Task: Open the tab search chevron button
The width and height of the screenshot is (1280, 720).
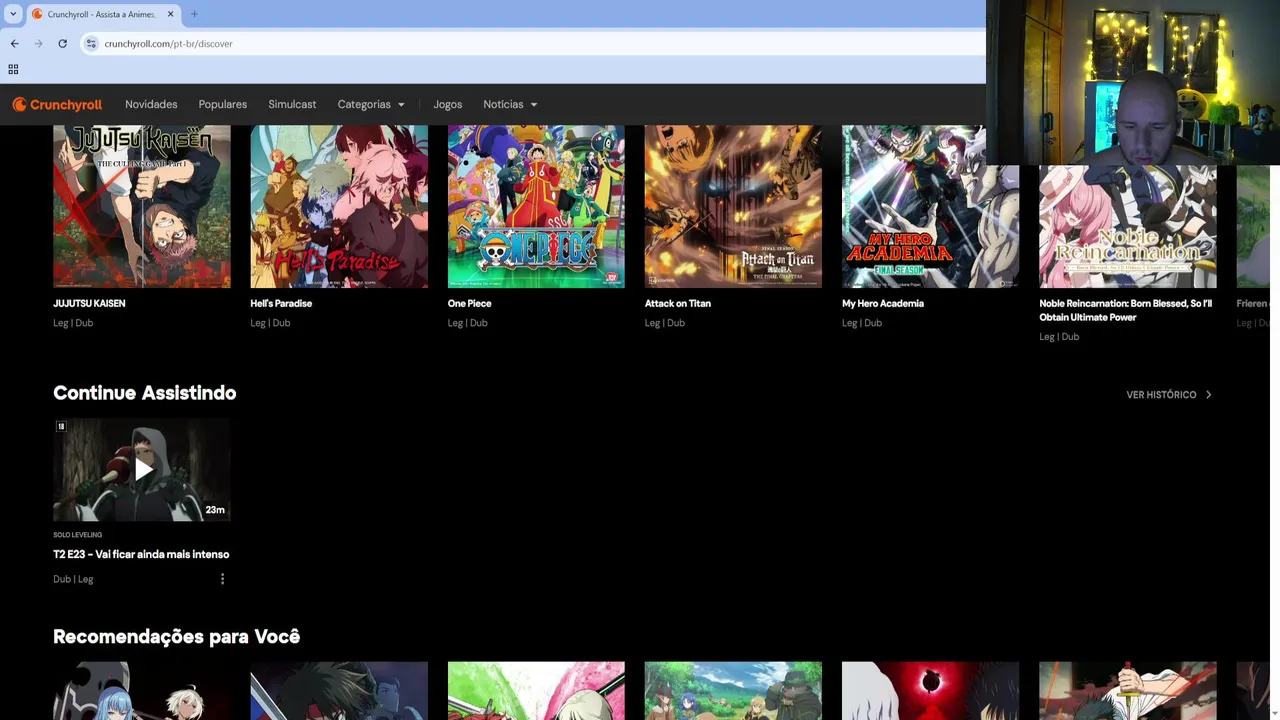Action: click(x=13, y=14)
